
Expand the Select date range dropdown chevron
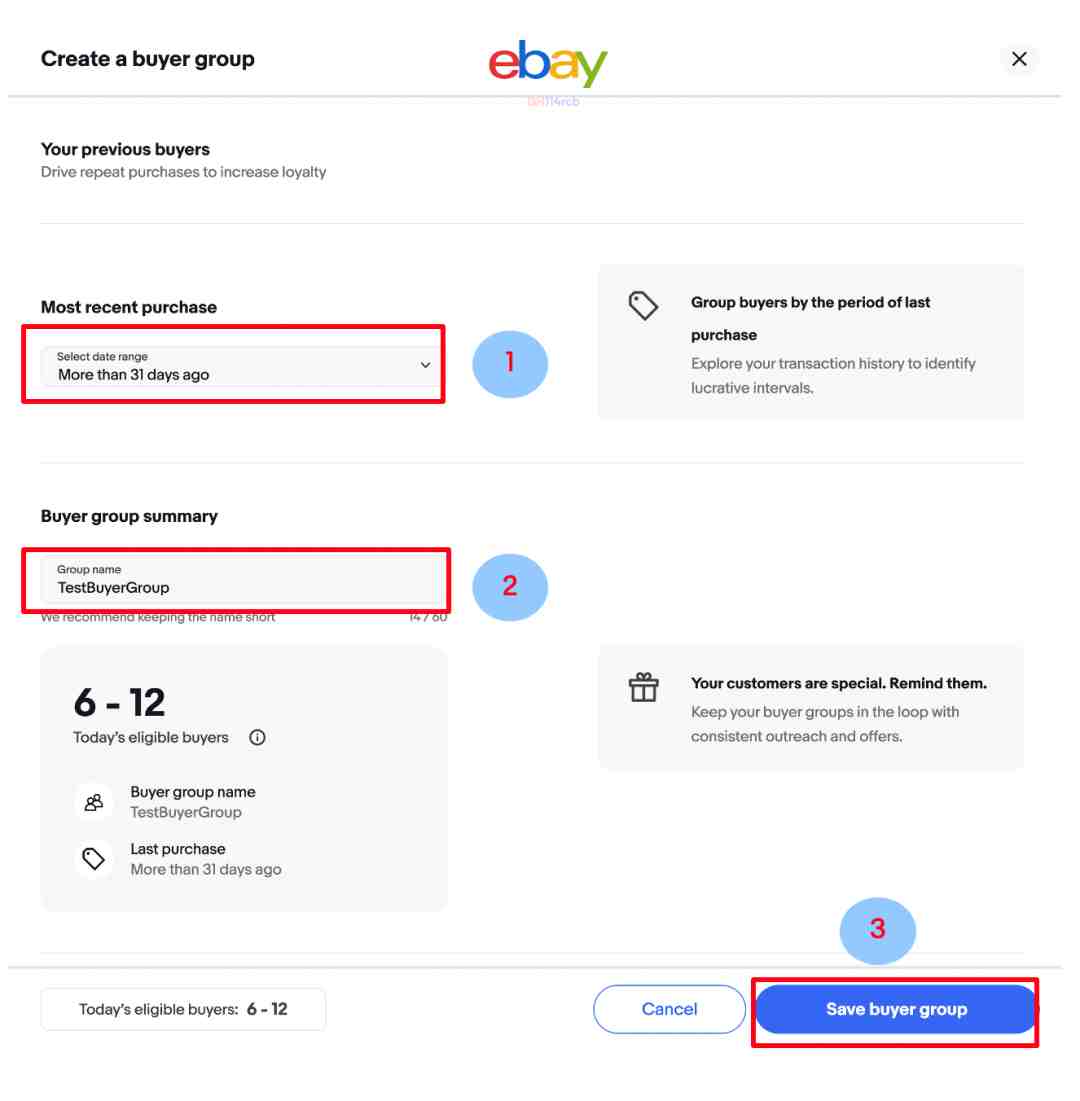pyautogui.click(x=425, y=365)
